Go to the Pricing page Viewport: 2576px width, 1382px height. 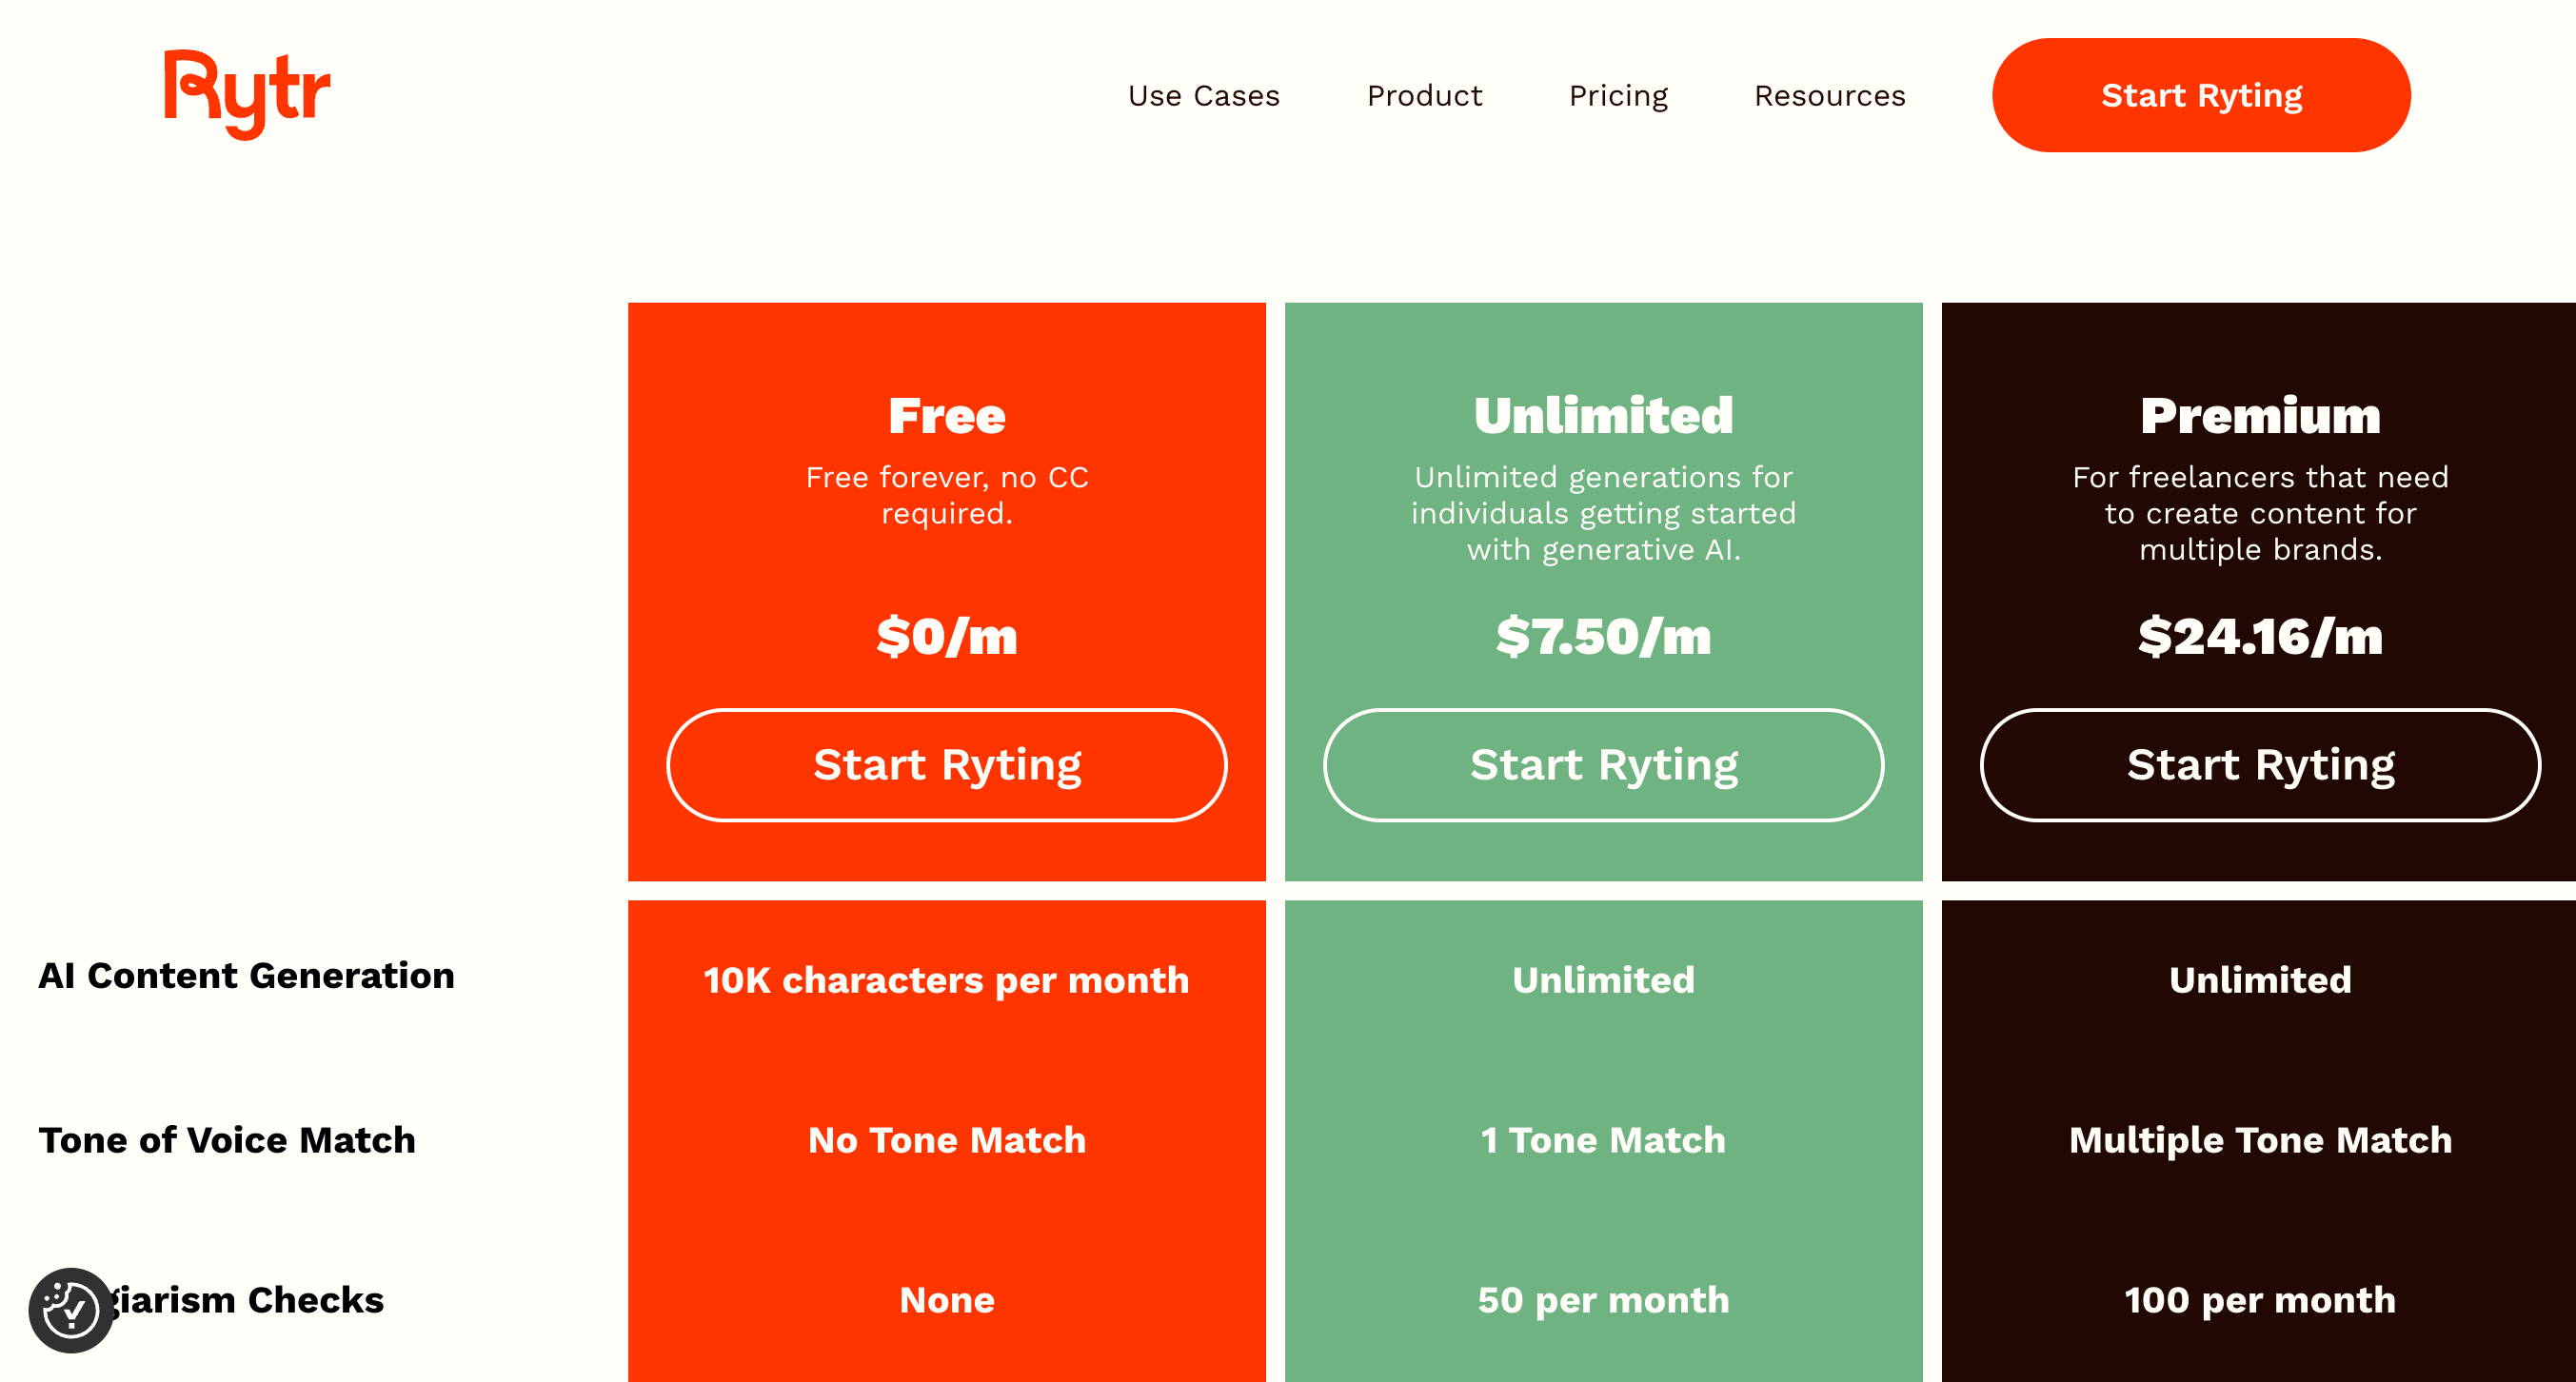(x=1618, y=96)
